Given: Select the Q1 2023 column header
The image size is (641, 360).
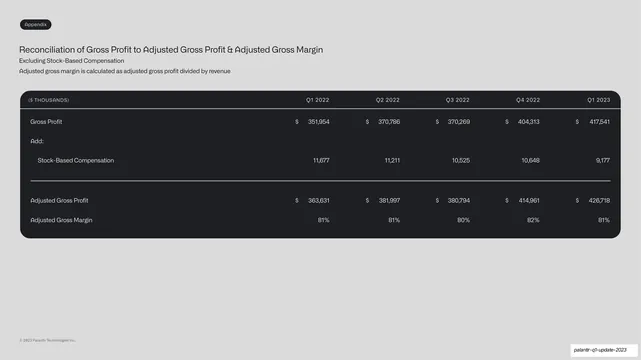Looking at the screenshot, I should [x=598, y=100].
